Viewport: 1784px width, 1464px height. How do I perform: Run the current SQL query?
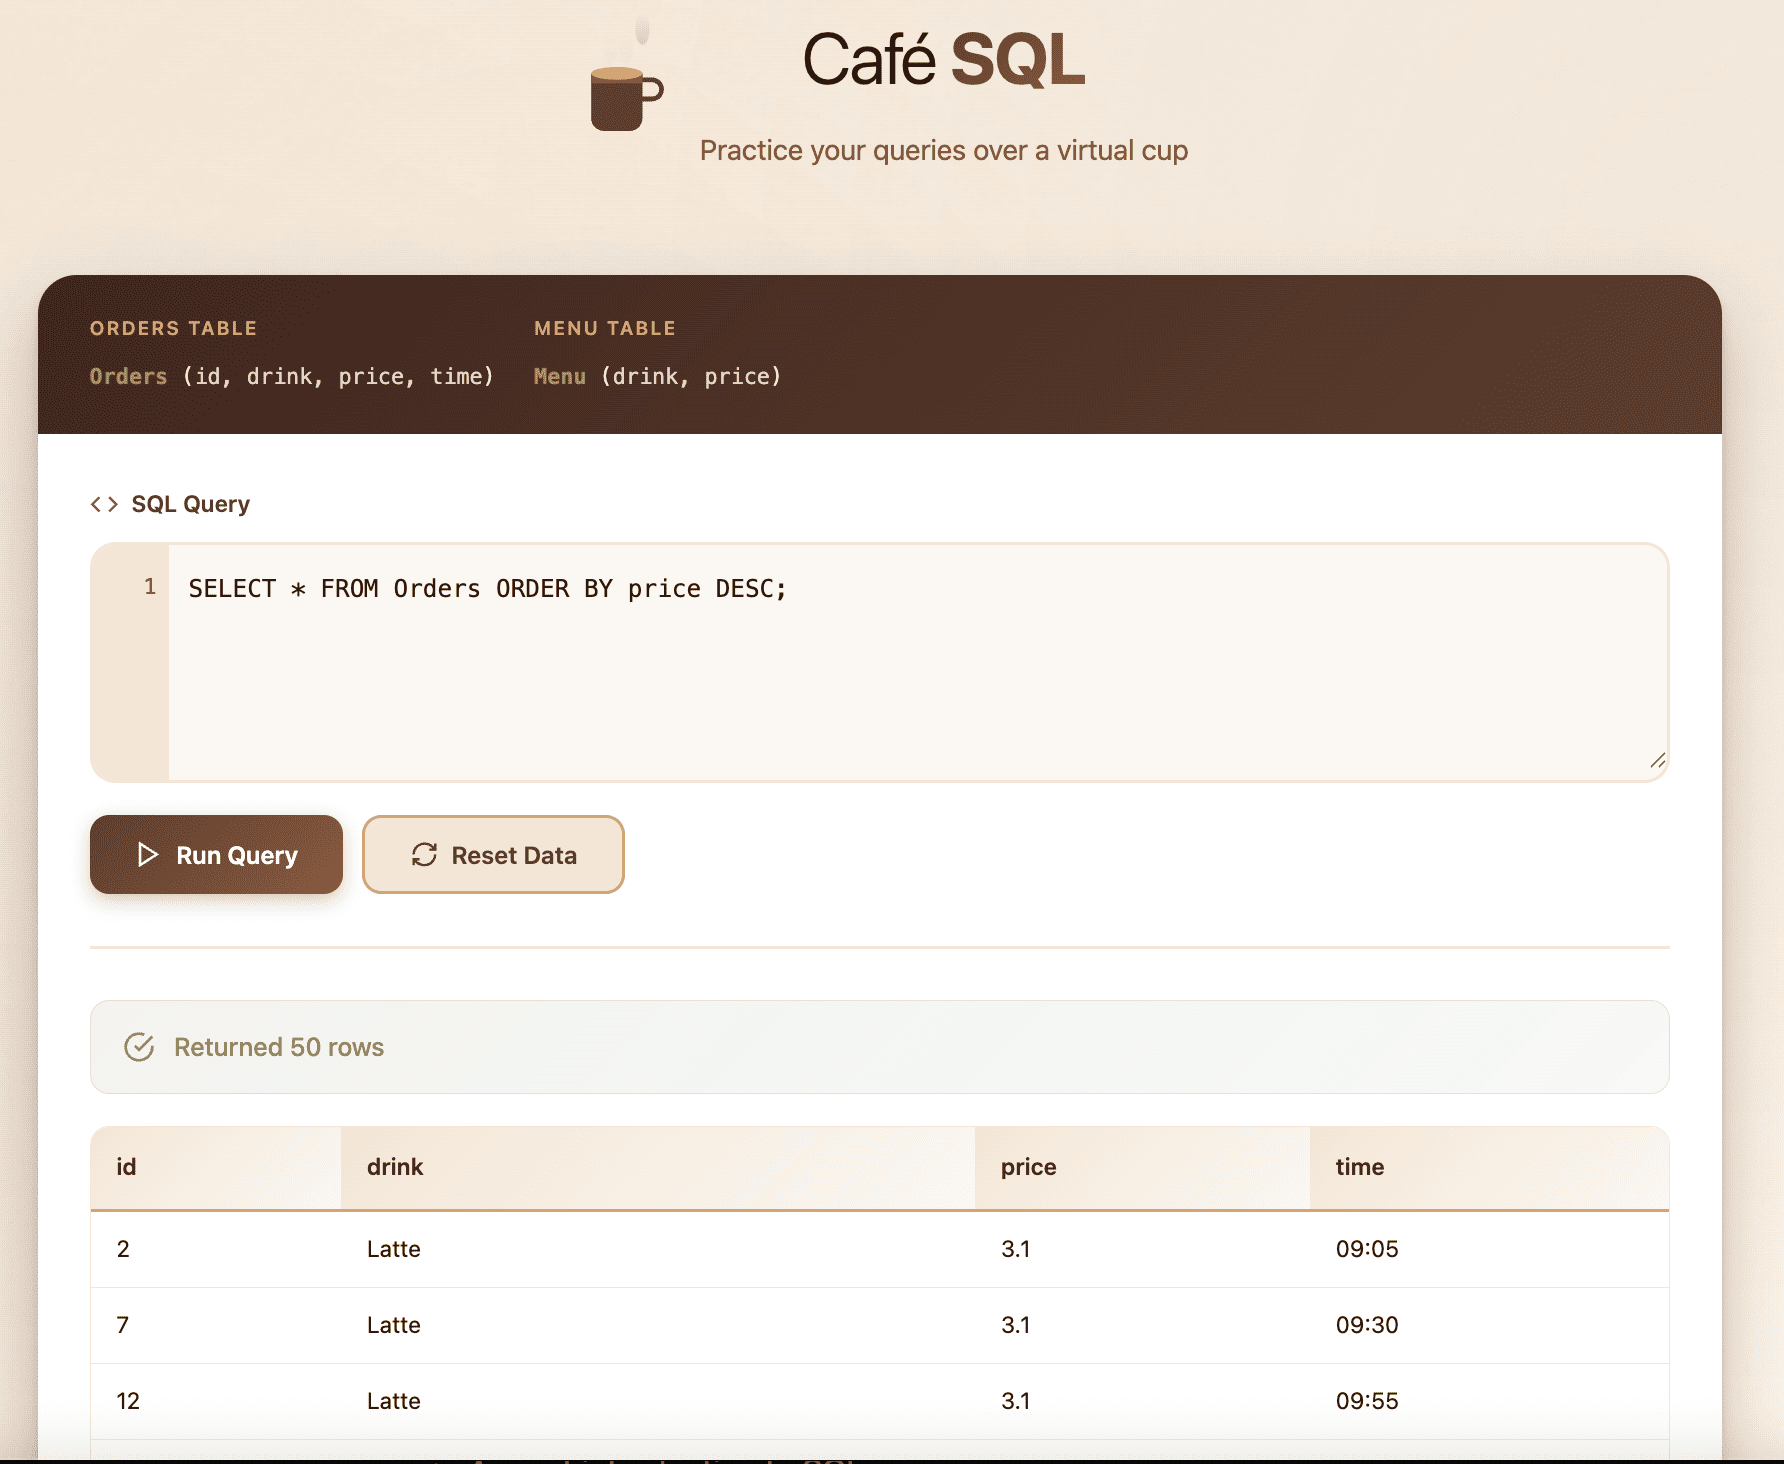[x=215, y=855]
